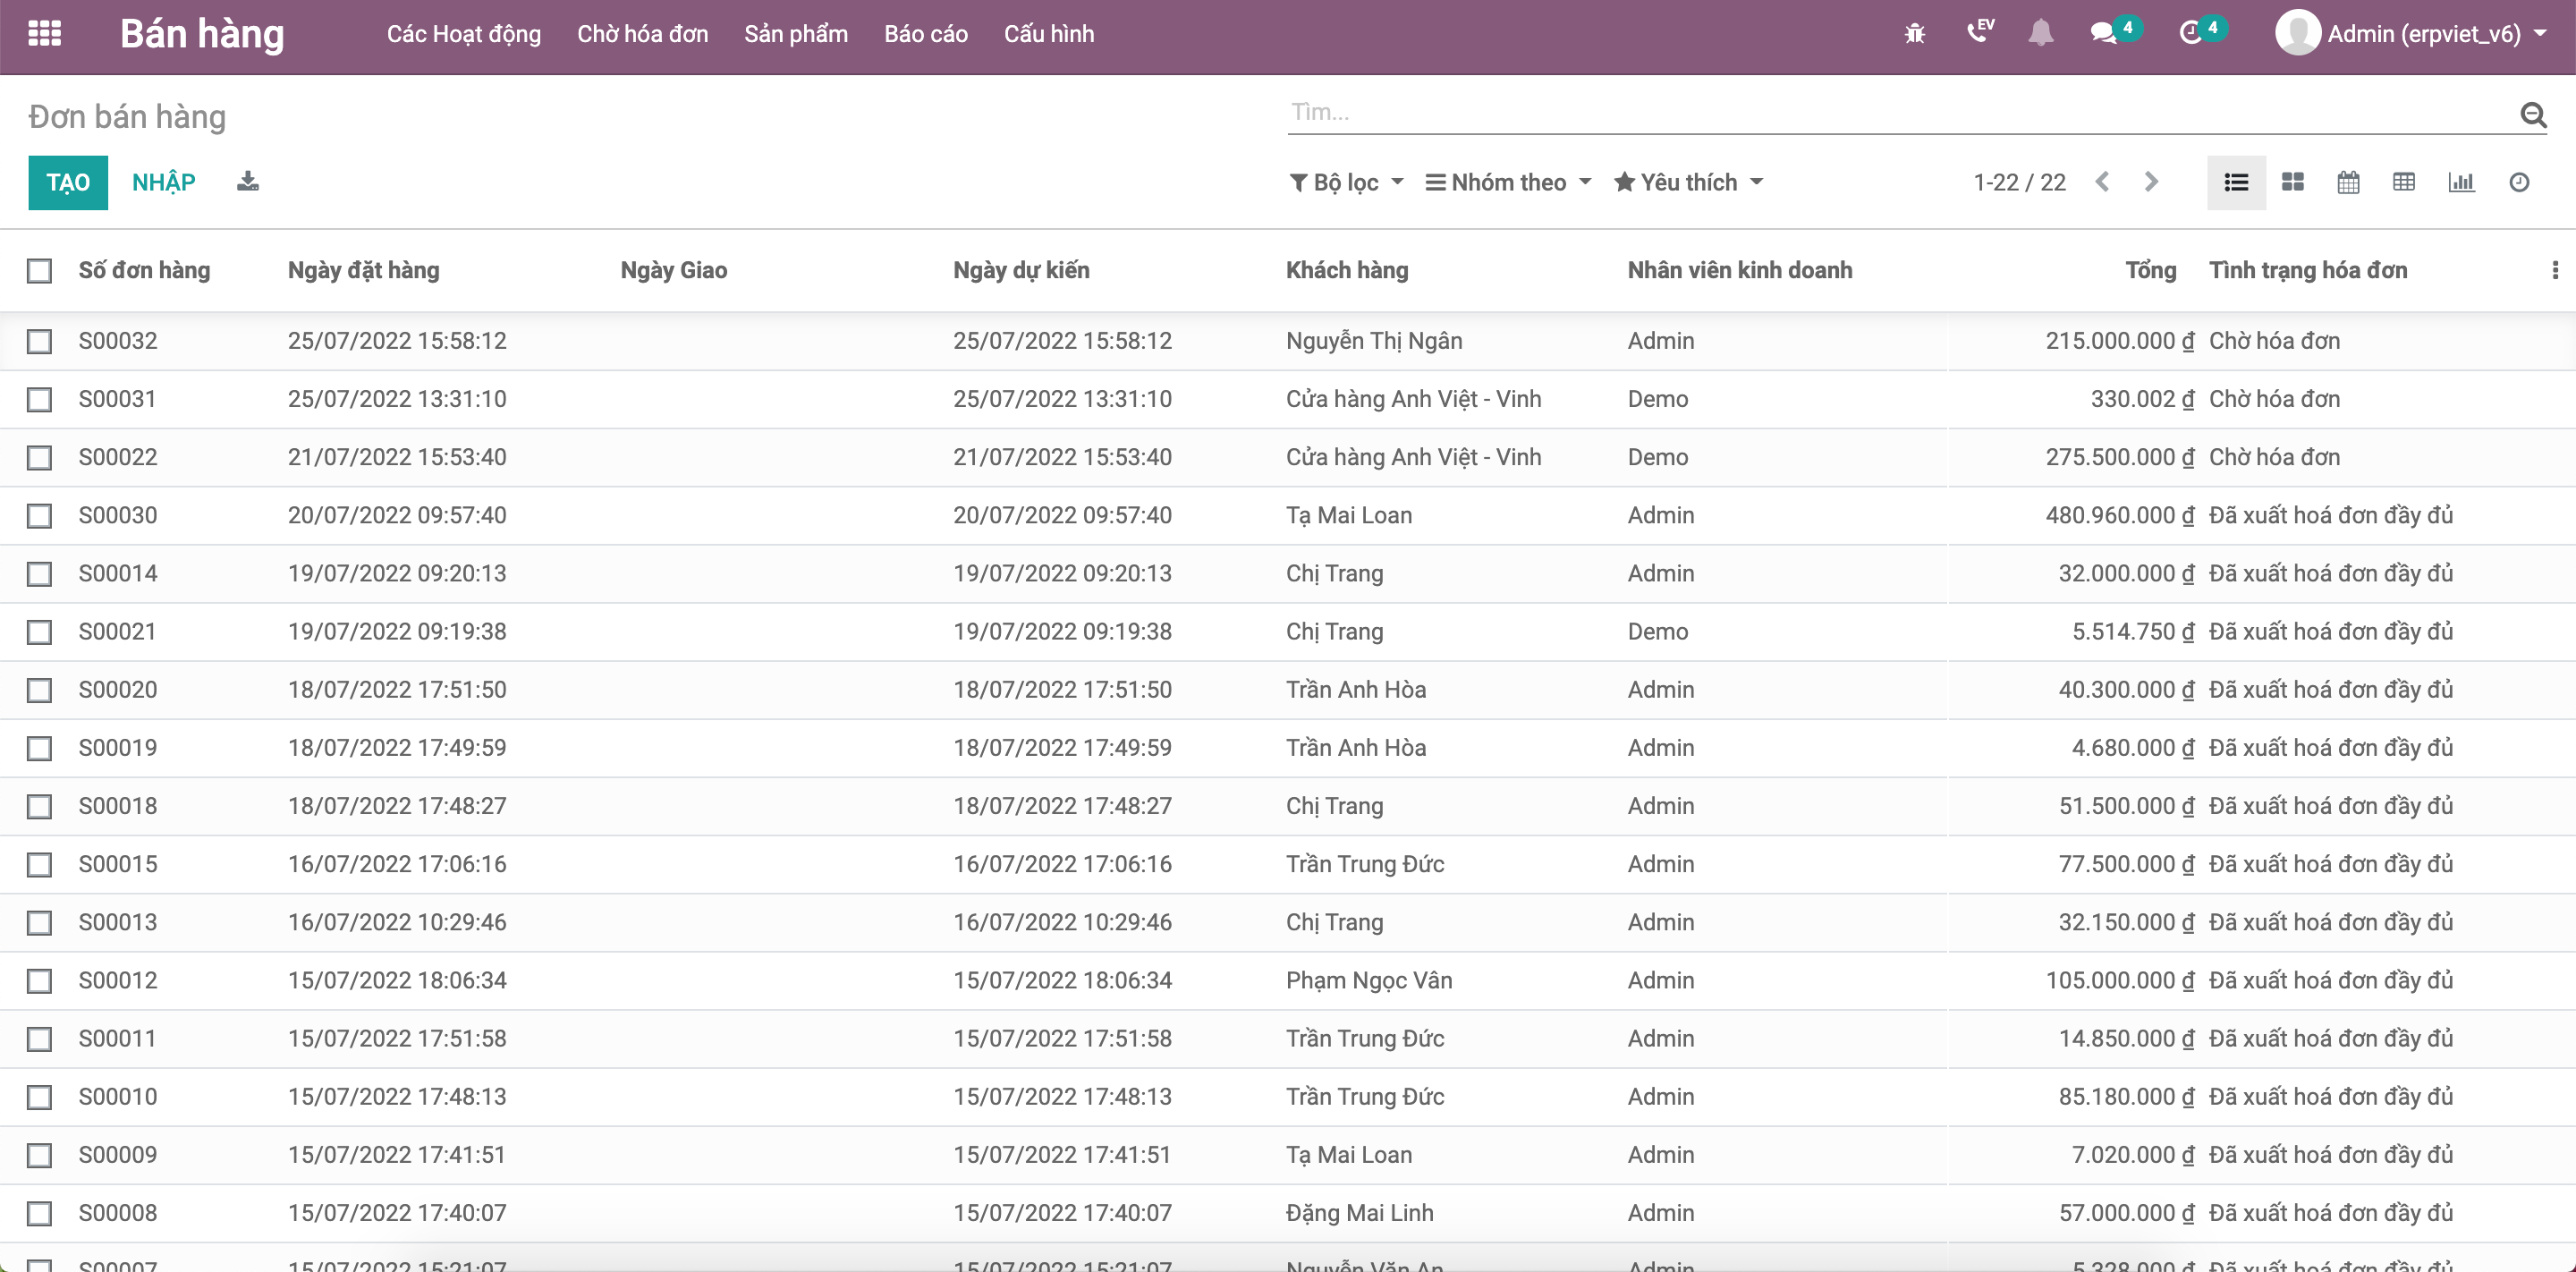This screenshot has height=1272, width=2576.
Task: Toggle the select-all header checkbox
Action: [x=39, y=270]
